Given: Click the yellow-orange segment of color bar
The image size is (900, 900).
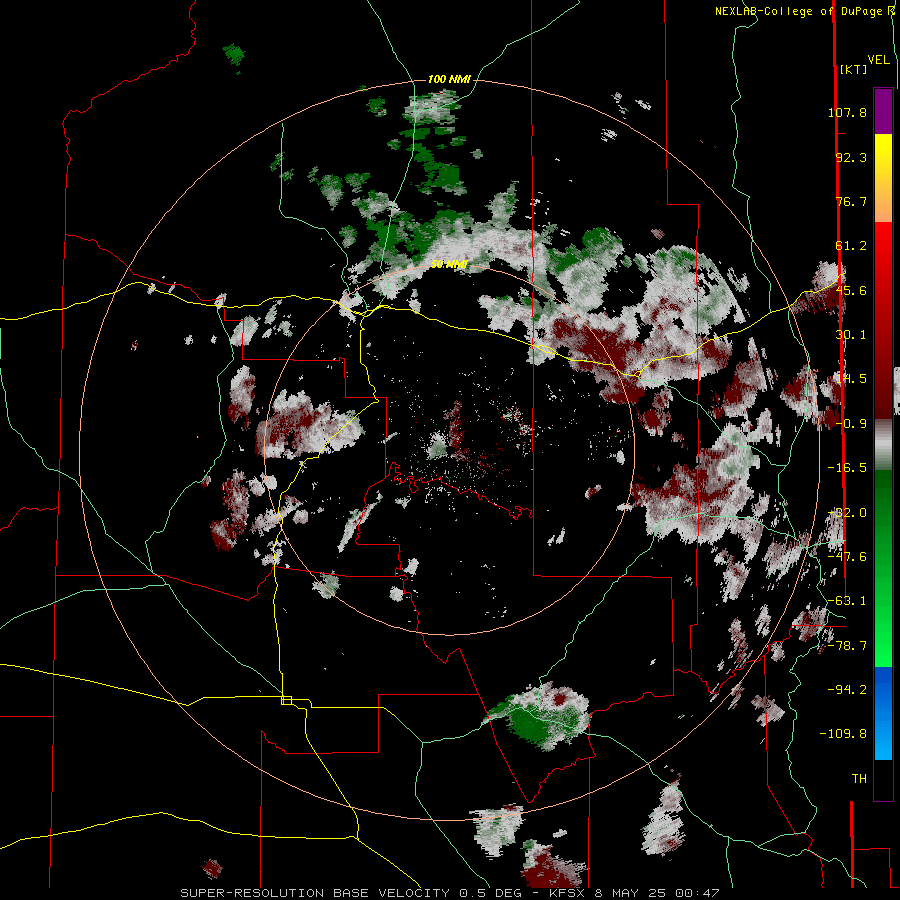Looking at the screenshot, I should [x=883, y=178].
